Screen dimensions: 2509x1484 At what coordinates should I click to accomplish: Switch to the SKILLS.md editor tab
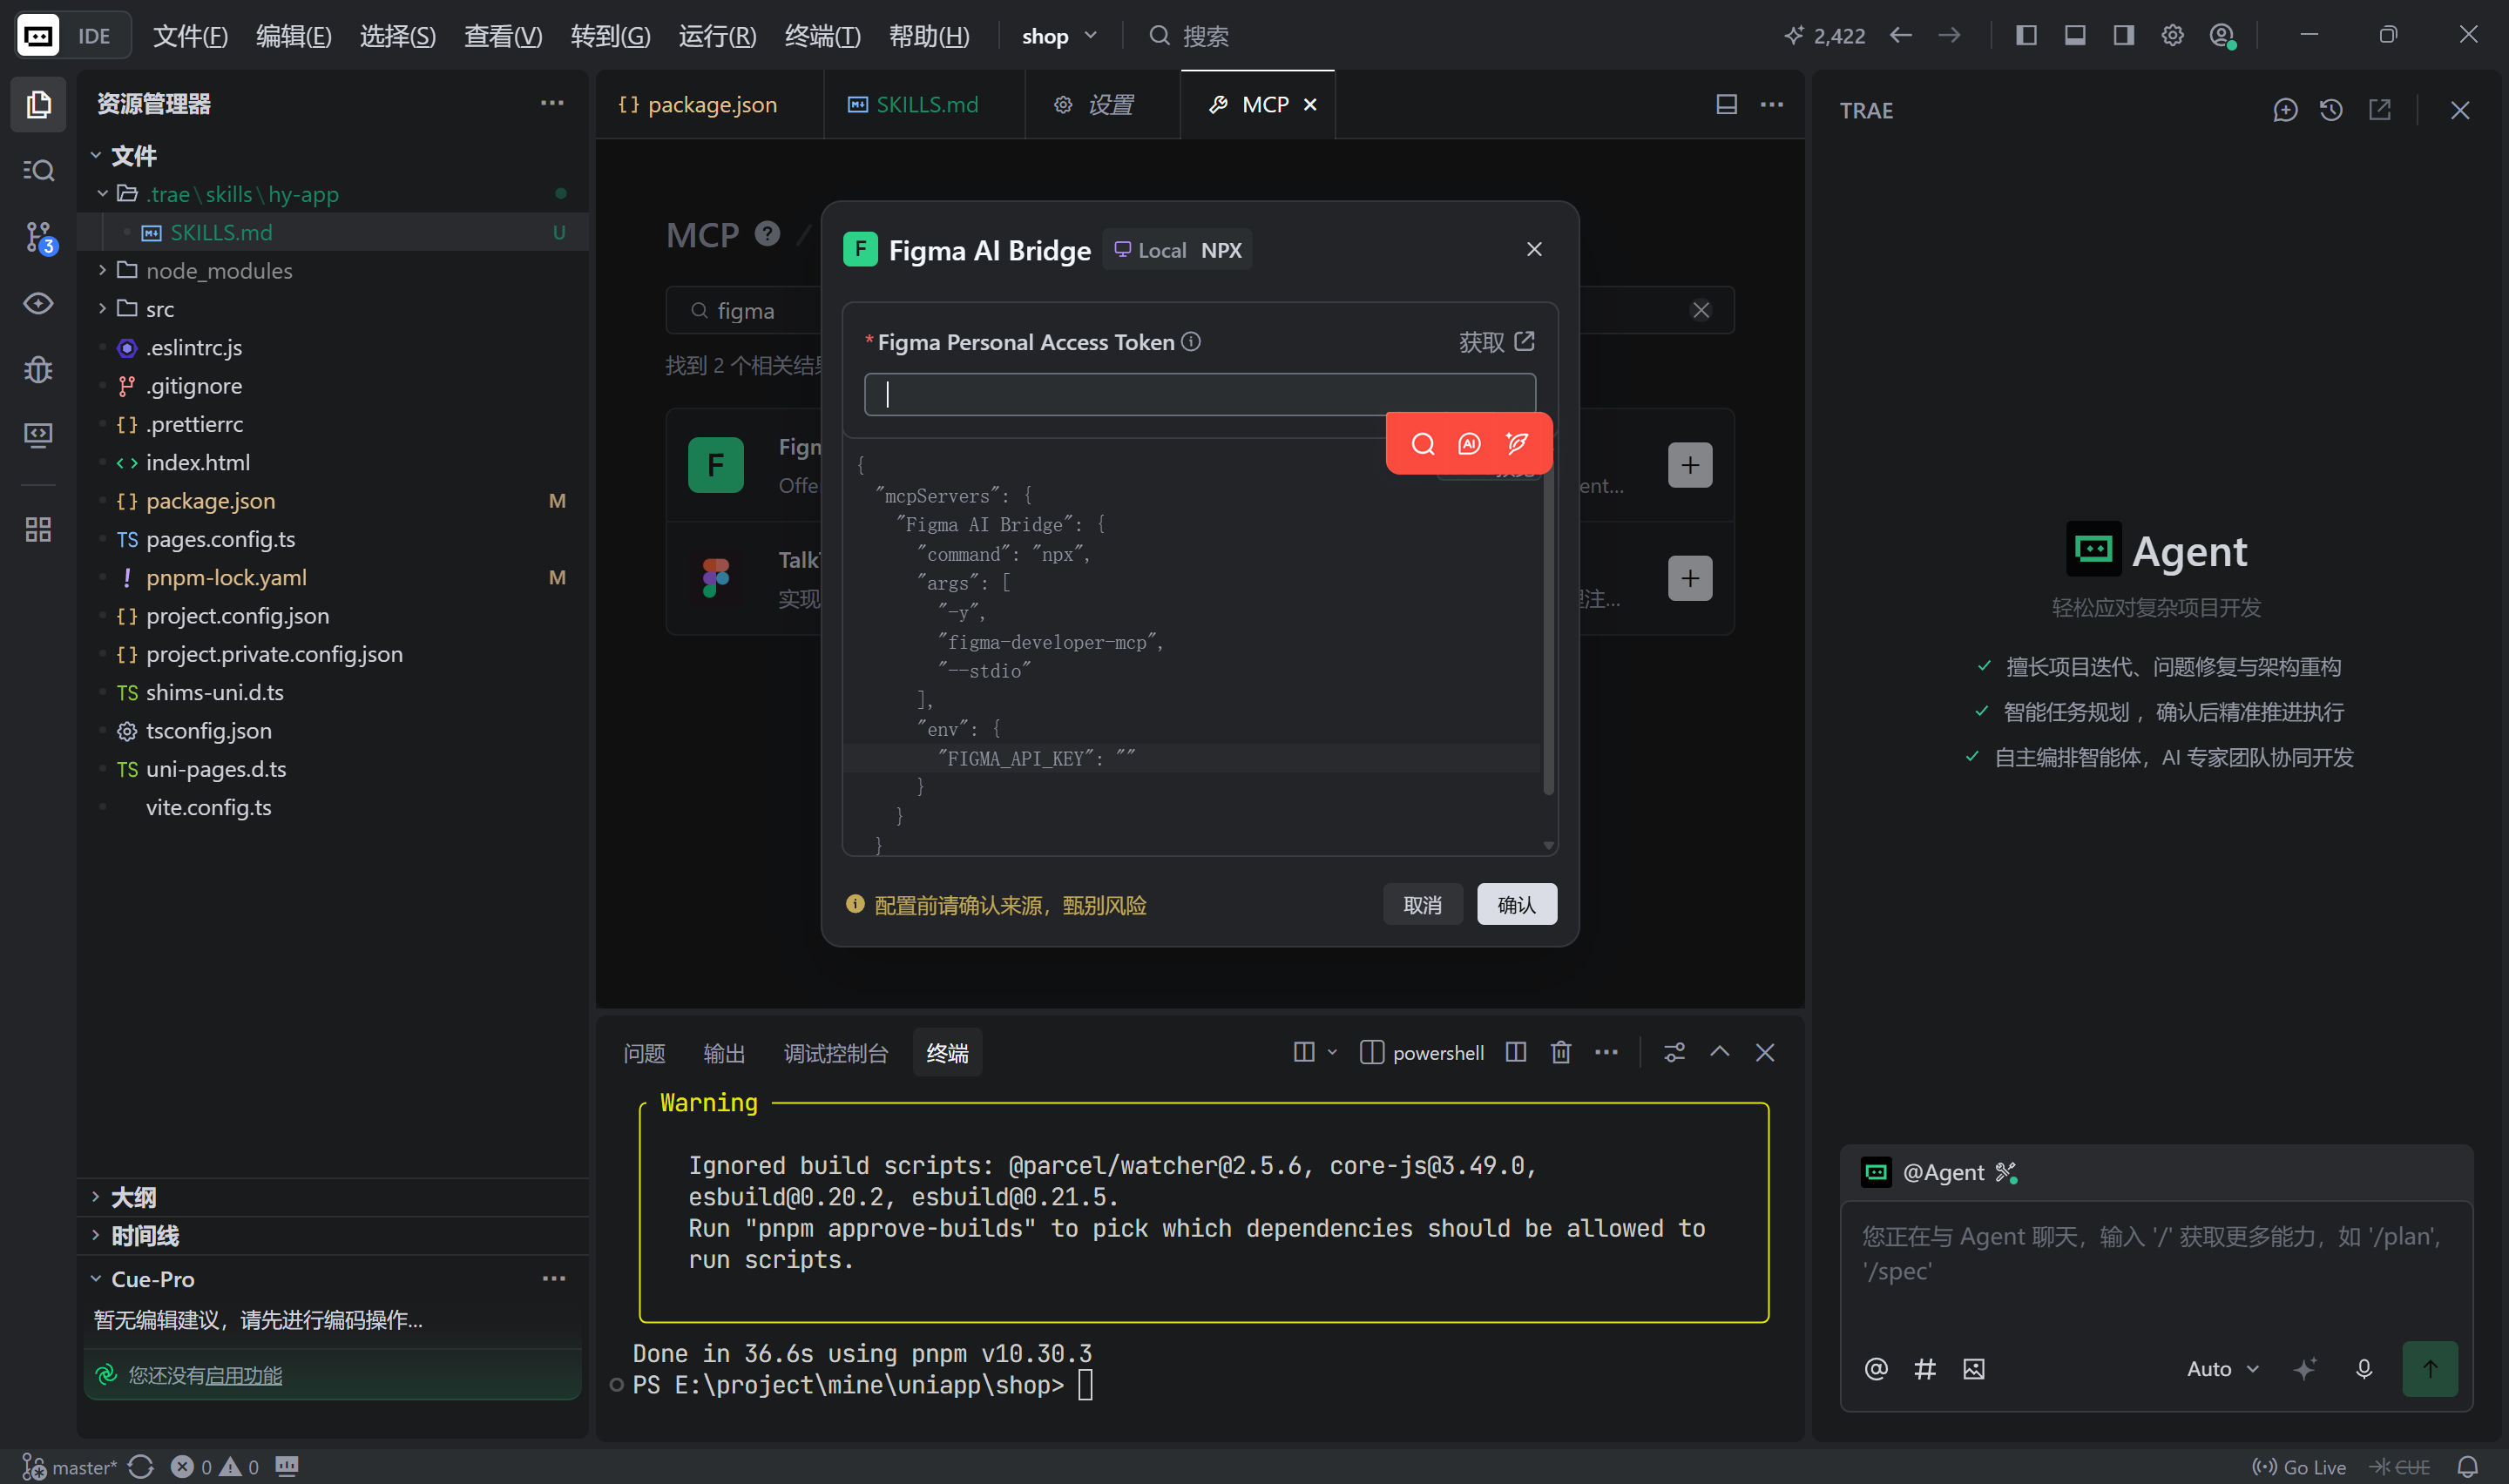925,104
